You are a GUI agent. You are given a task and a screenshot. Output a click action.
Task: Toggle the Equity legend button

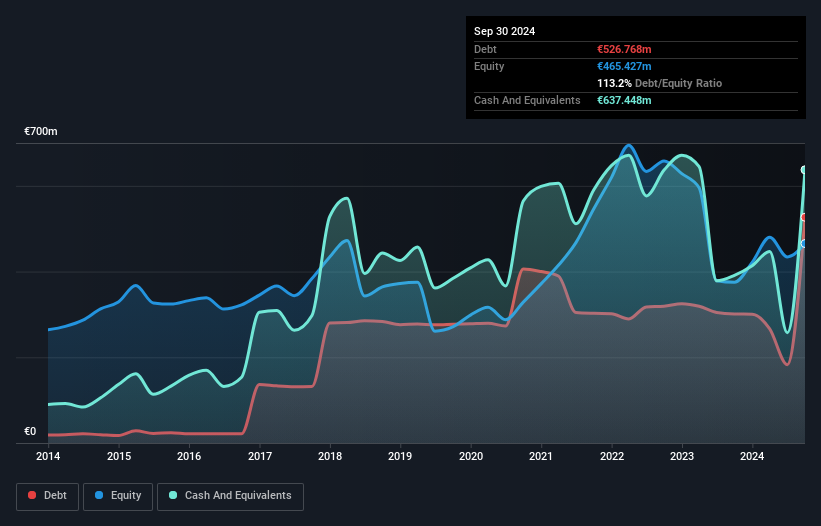point(119,496)
